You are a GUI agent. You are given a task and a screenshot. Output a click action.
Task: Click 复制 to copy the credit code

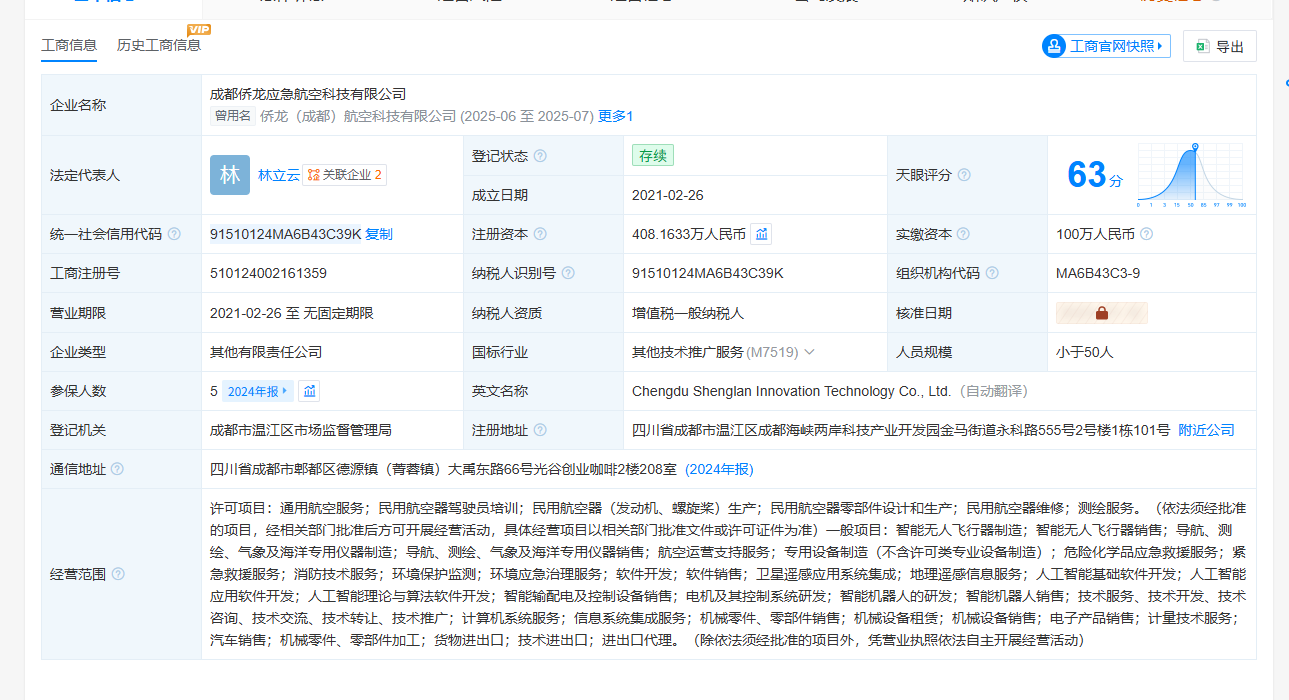[379, 234]
